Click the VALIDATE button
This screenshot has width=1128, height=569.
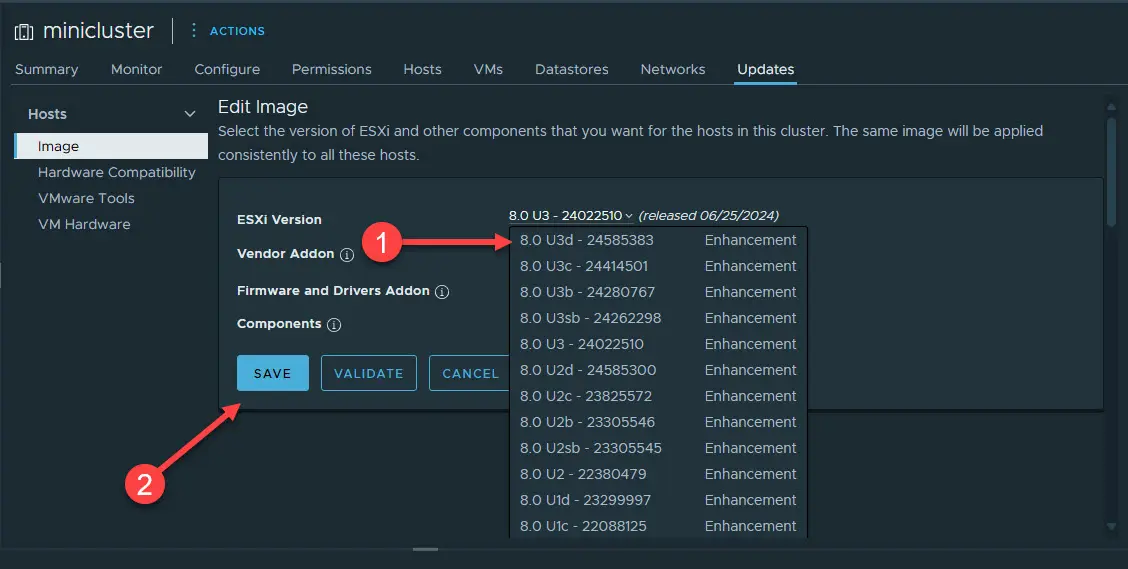tap(368, 373)
